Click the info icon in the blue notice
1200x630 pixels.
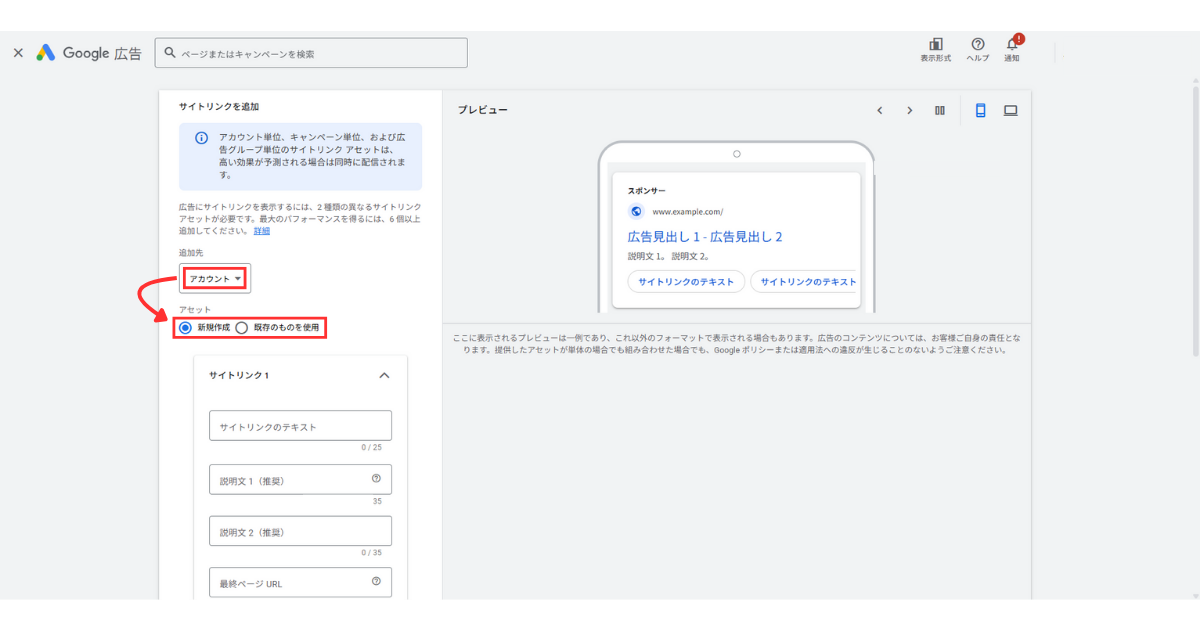point(201,138)
